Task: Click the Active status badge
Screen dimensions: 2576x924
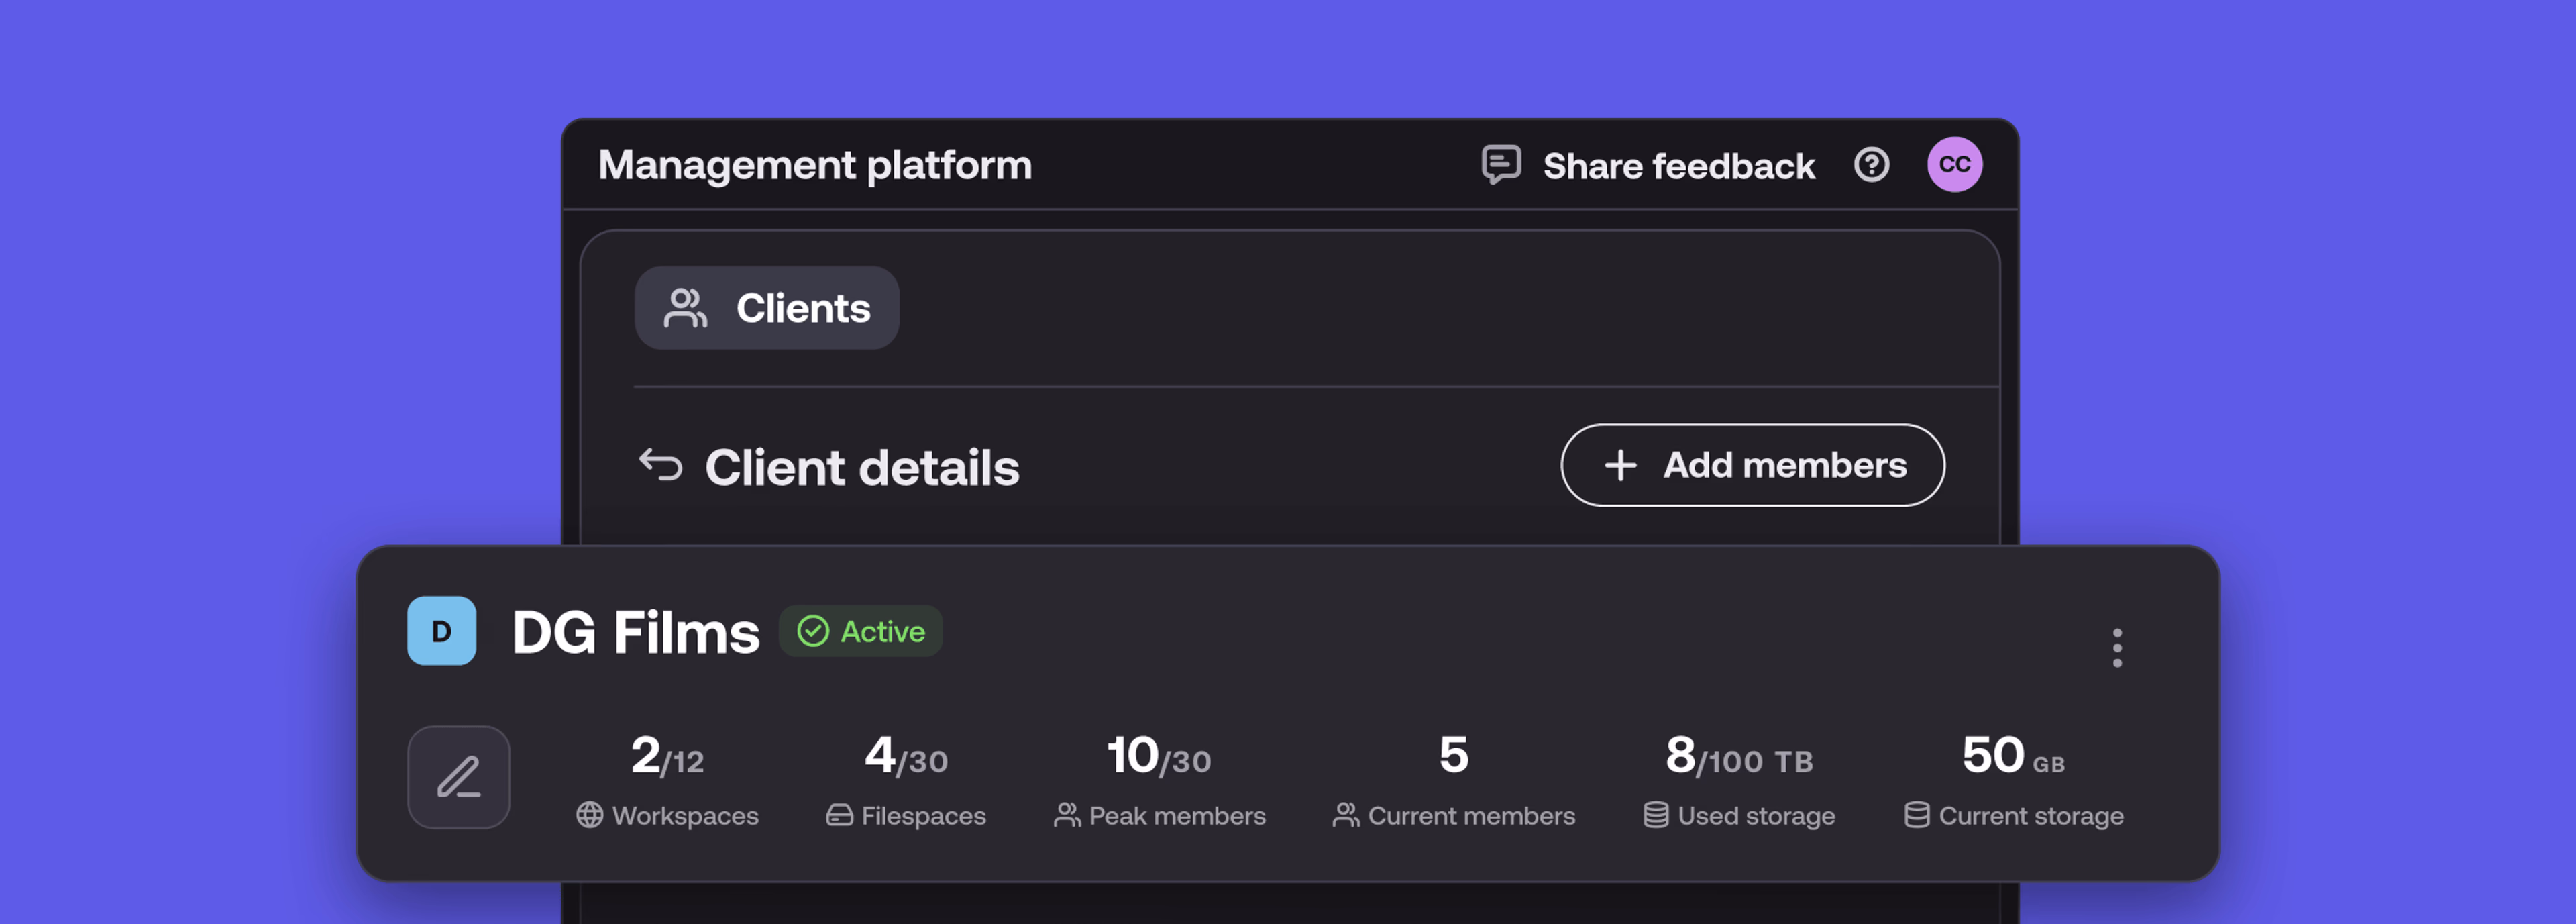Action: [x=860, y=631]
